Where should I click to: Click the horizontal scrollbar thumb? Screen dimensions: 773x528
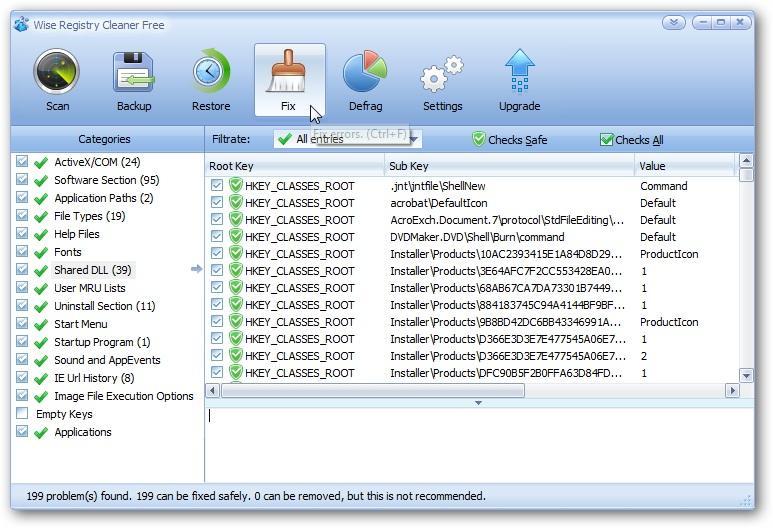[x=373, y=391]
